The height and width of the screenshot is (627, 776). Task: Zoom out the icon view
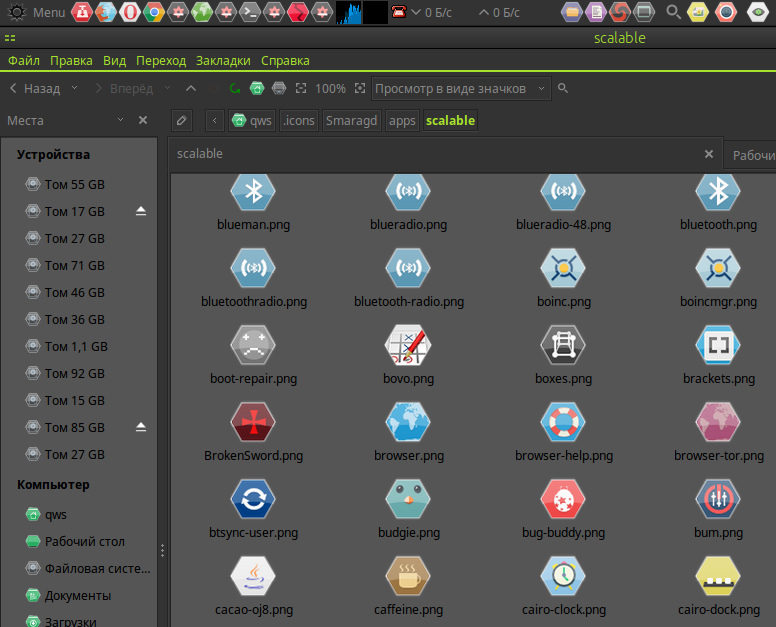(x=300, y=89)
